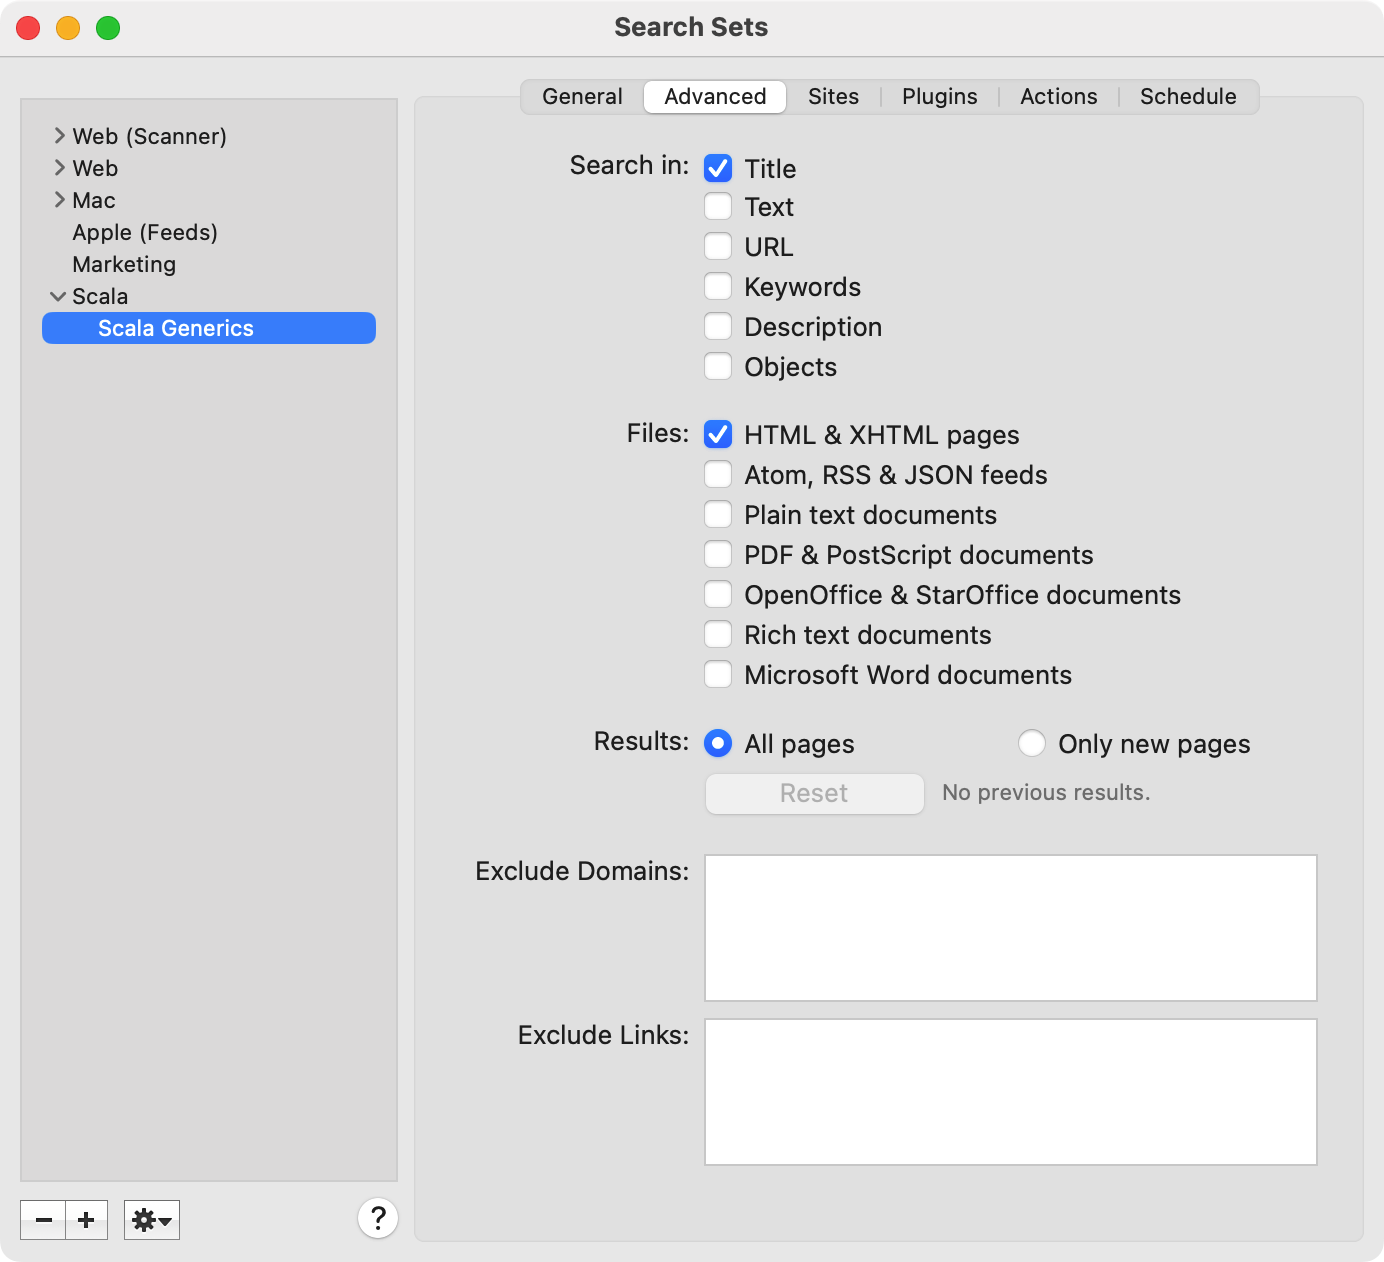1384x1262 pixels.
Task: Check Plain text documents
Action: (x=718, y=515)
